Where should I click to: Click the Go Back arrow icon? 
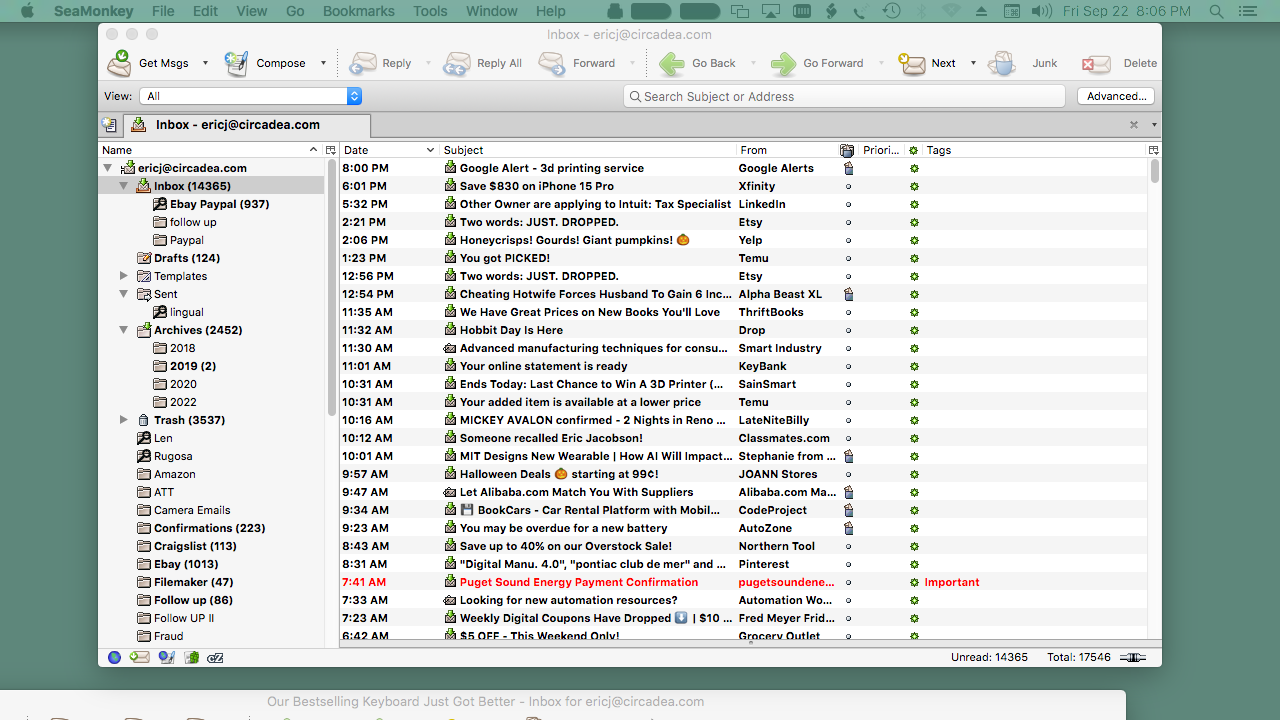[x=673, y=63]
